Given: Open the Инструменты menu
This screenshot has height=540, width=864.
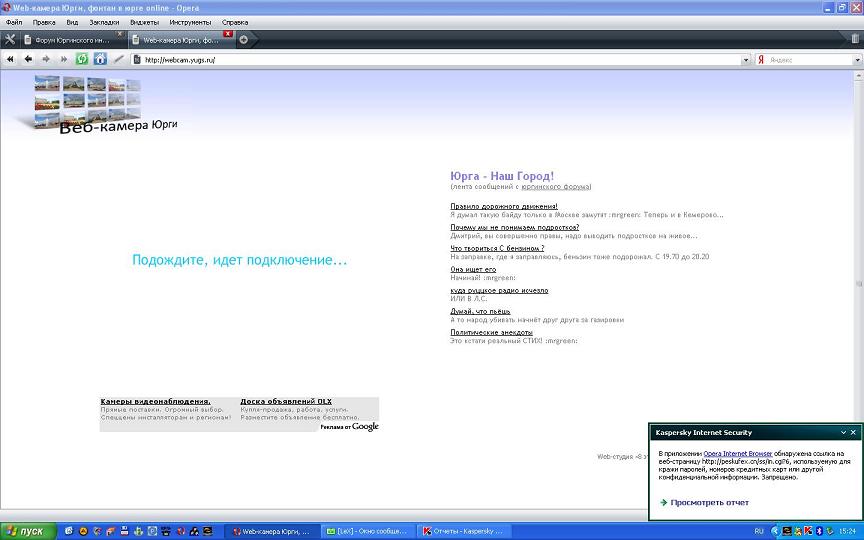Looking at the screenshot, I should point(190,21).
